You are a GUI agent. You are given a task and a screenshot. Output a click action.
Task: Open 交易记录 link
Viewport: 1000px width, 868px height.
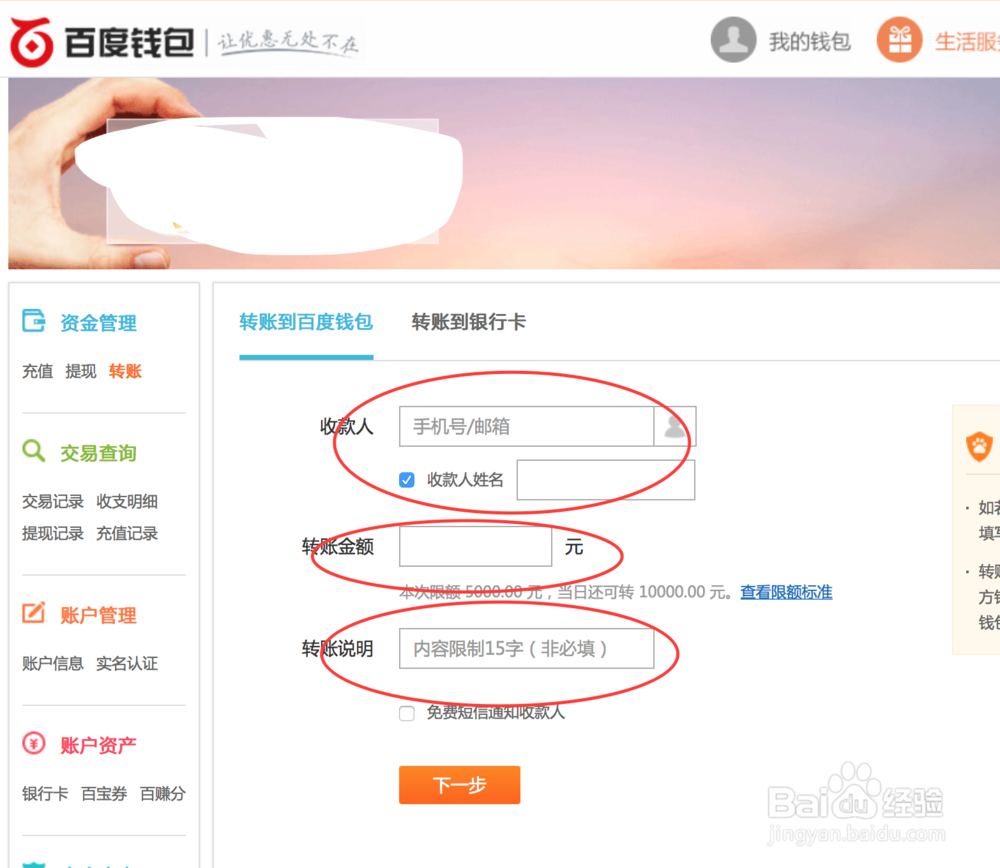53,501
